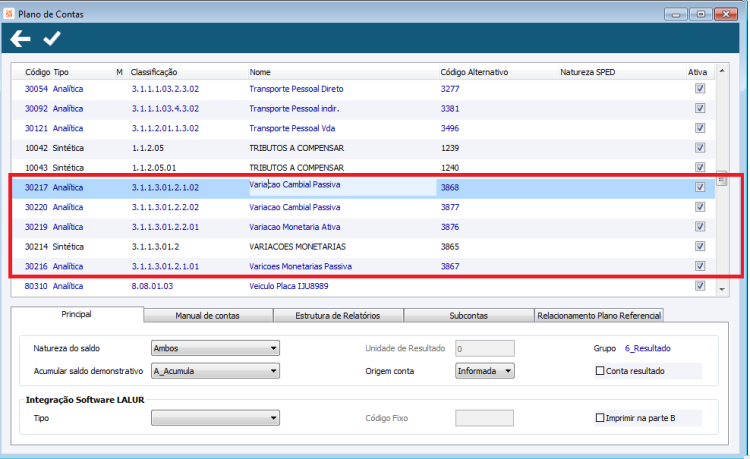This screenshot has width=750, height=459.
Task: Toggle Ativa checkbox for Veiculo Placa IJU8989
Action: tap(700, 286)
